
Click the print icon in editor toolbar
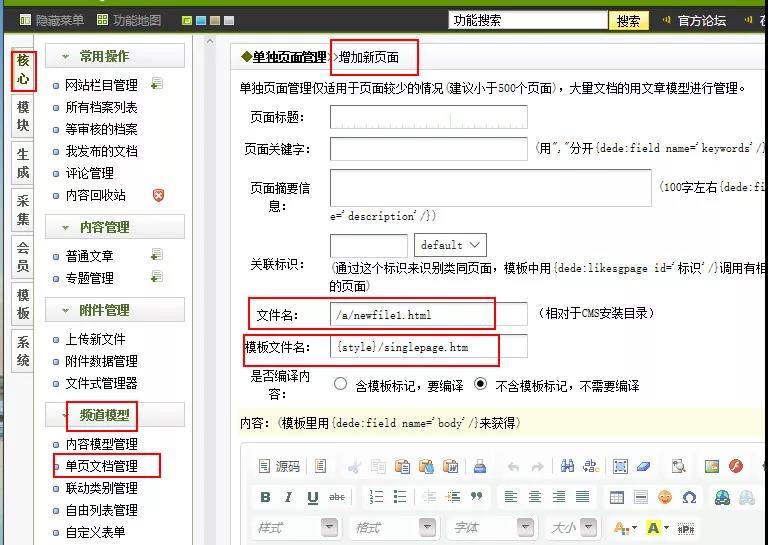480,466
